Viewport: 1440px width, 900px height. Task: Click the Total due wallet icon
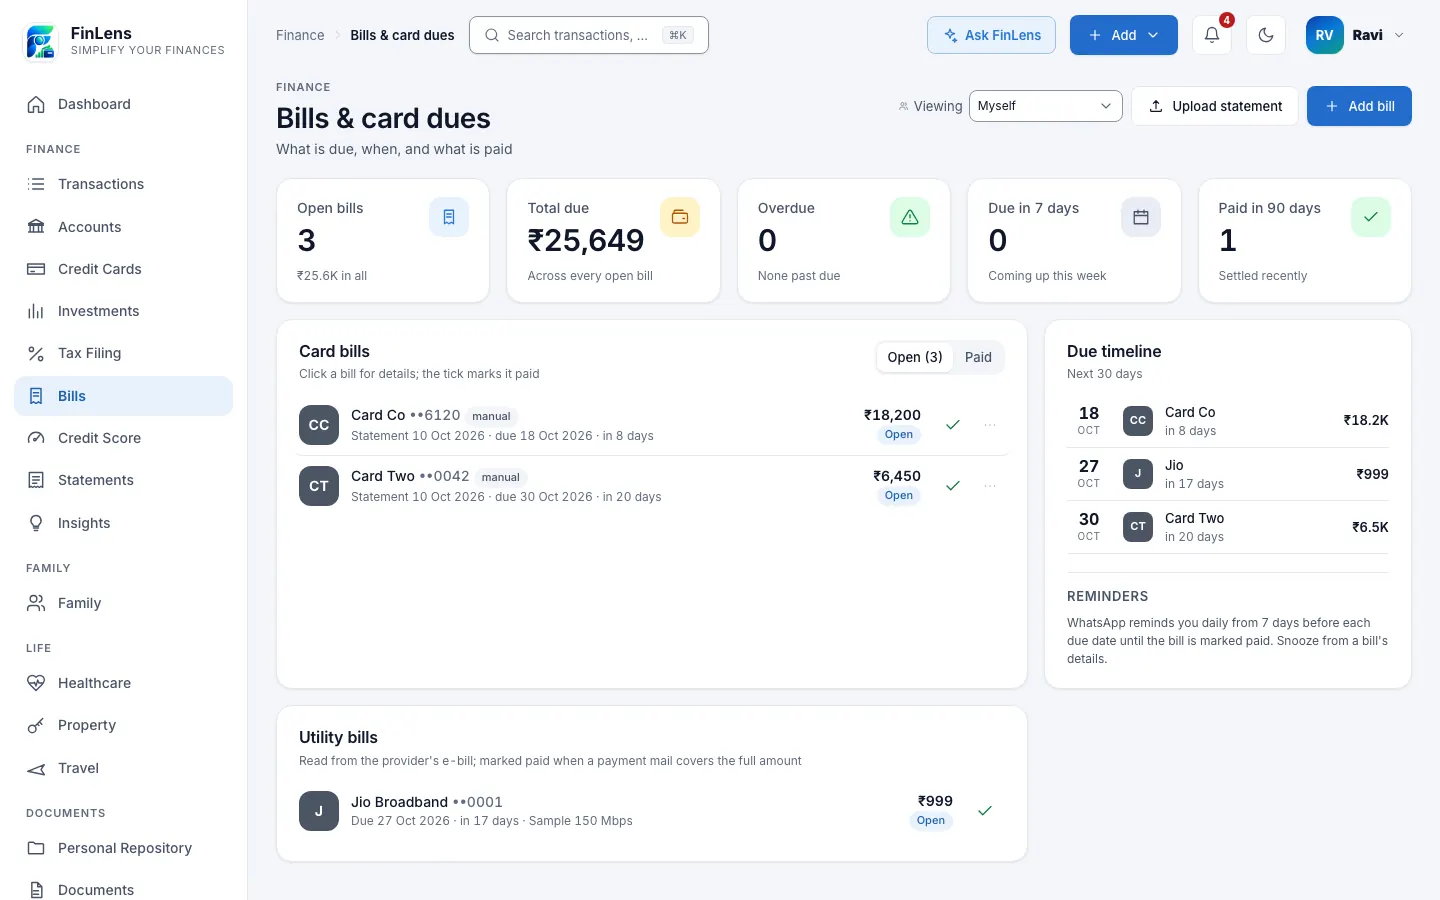point(680,217)
